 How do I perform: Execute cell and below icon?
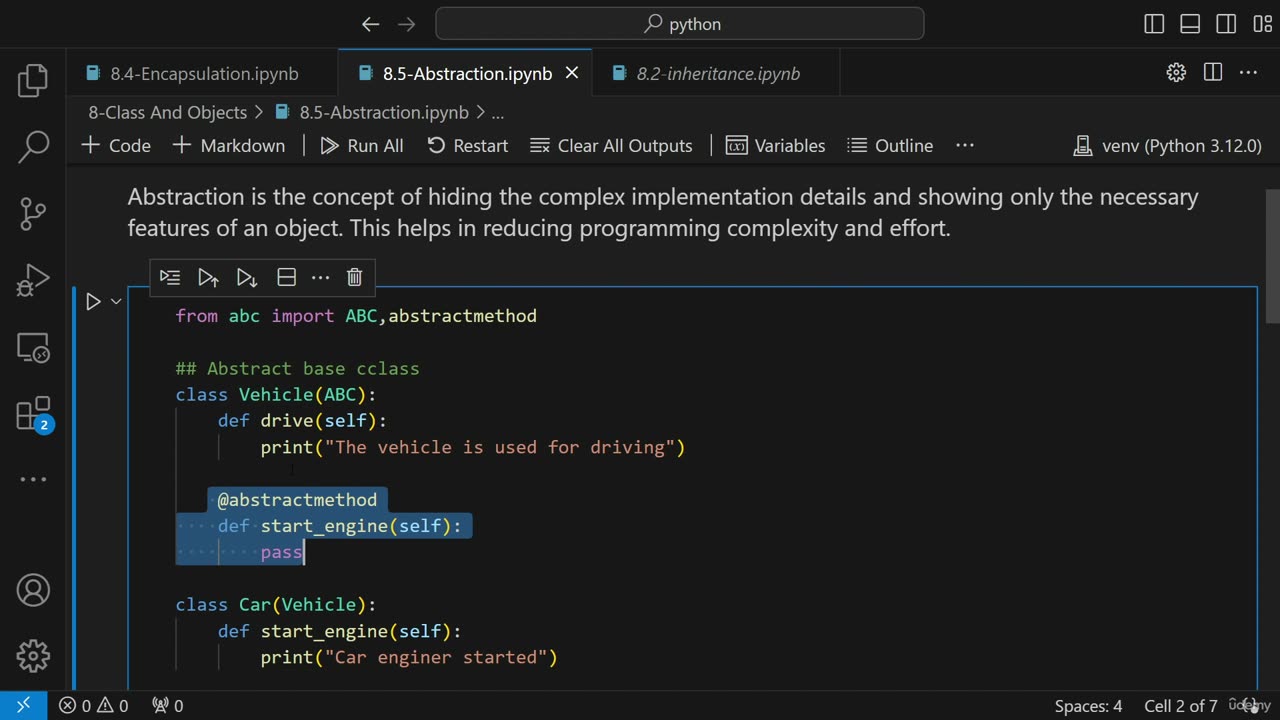246,277
